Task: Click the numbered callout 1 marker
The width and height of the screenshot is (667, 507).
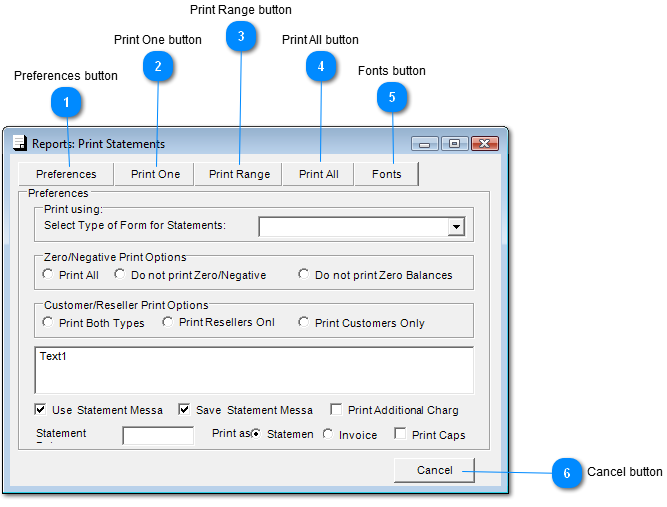Action: click(66, 102)
